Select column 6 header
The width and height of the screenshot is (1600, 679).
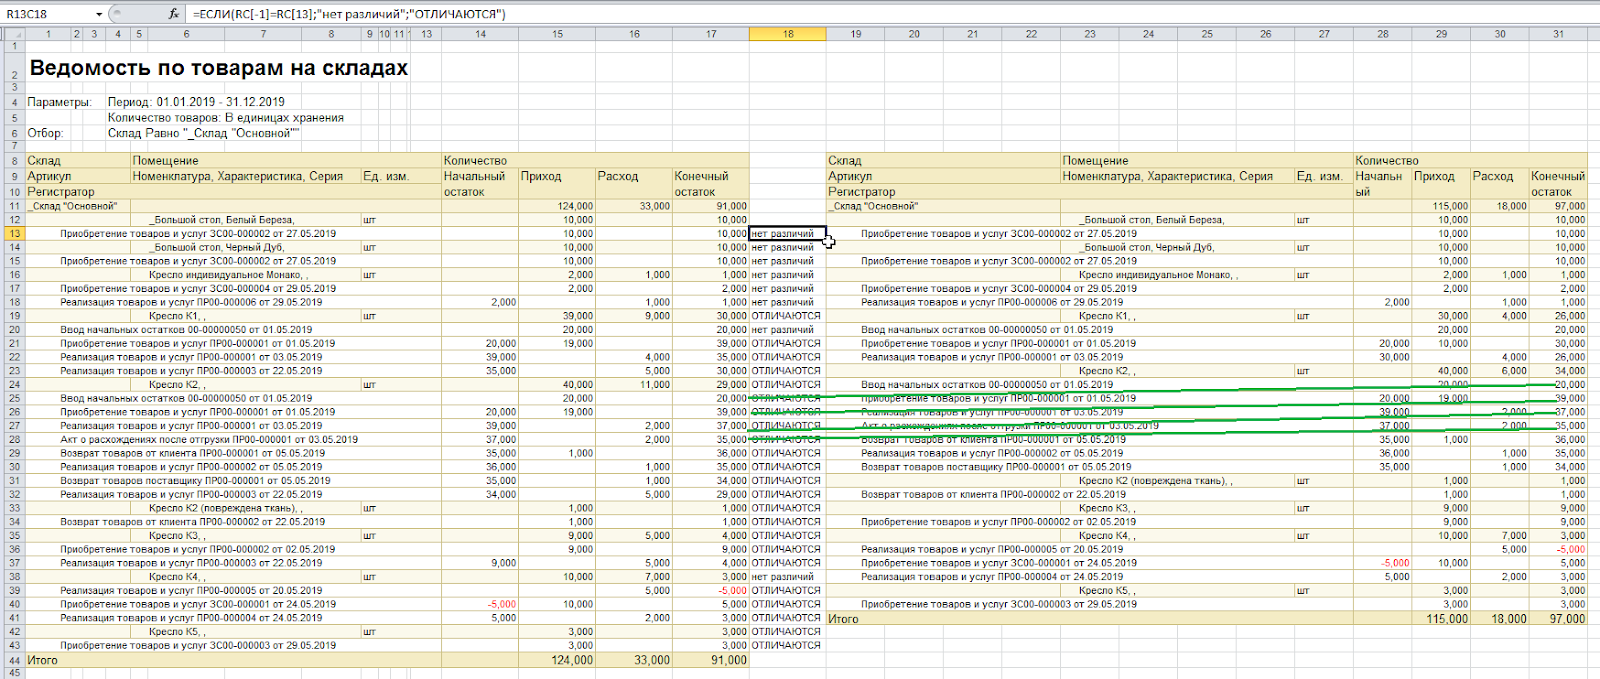tap(186, 34)
